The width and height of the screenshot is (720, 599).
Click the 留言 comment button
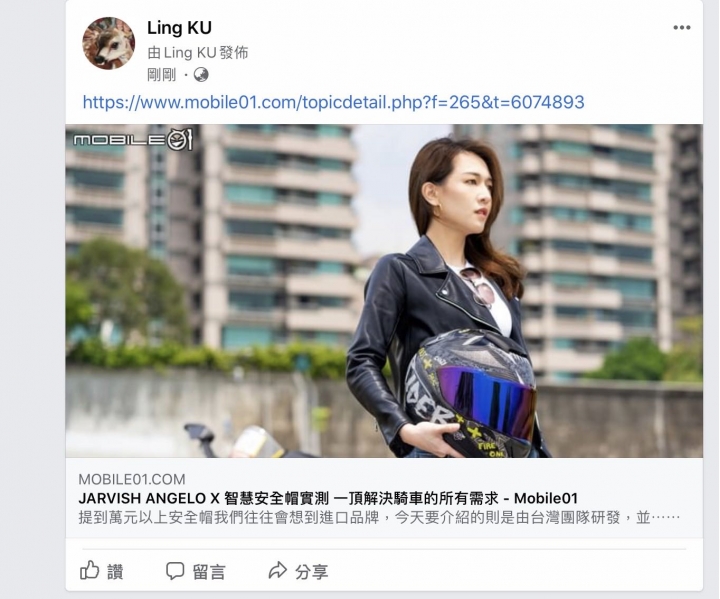tap(196, 571)
